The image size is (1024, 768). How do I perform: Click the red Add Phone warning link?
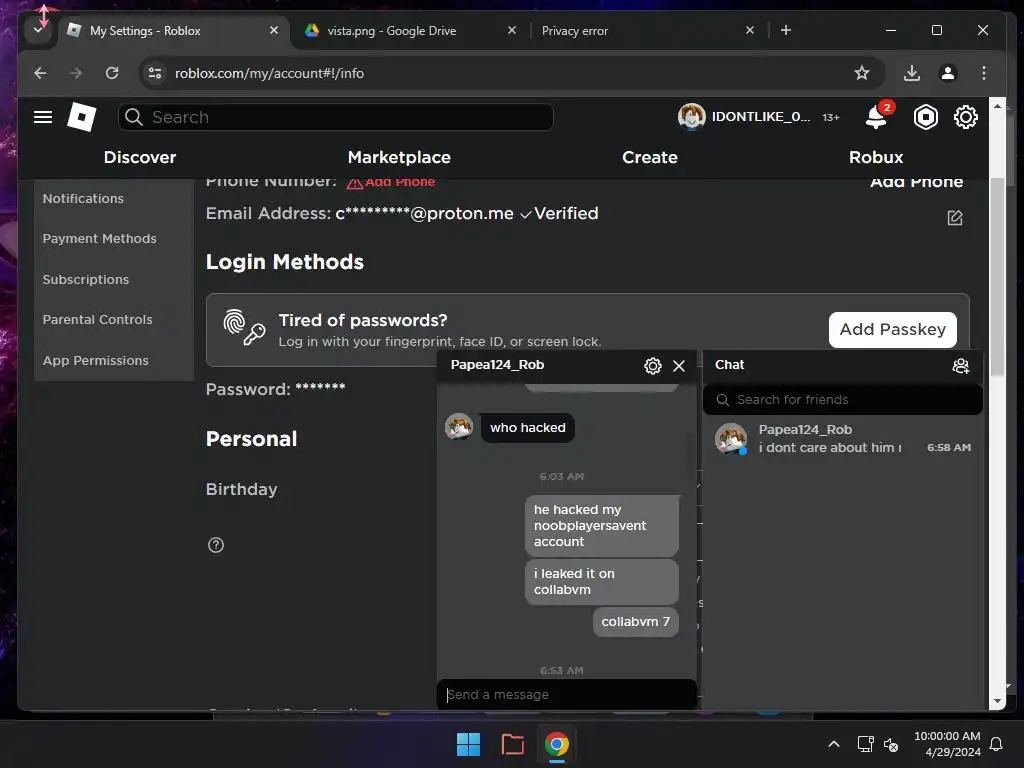click(391, 182)
